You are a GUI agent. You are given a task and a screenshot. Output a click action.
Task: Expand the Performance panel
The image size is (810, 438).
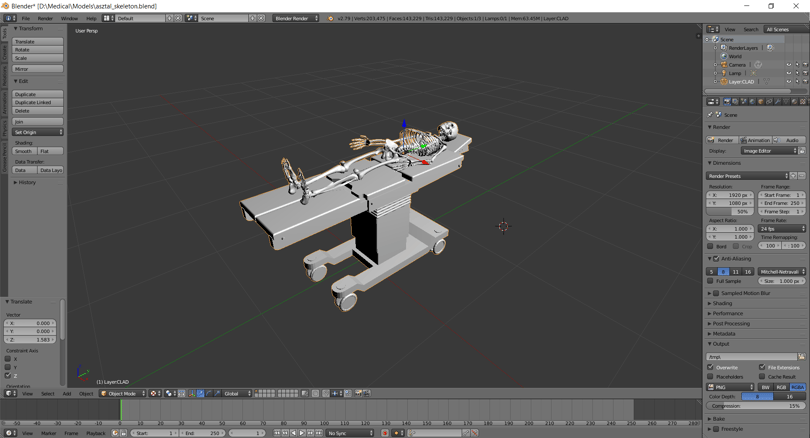727,314
